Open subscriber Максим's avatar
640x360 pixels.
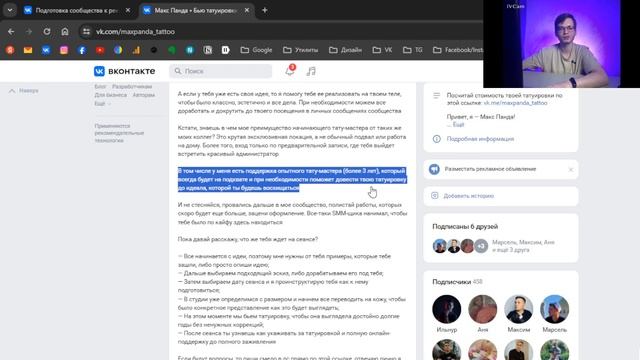point(518,309)
